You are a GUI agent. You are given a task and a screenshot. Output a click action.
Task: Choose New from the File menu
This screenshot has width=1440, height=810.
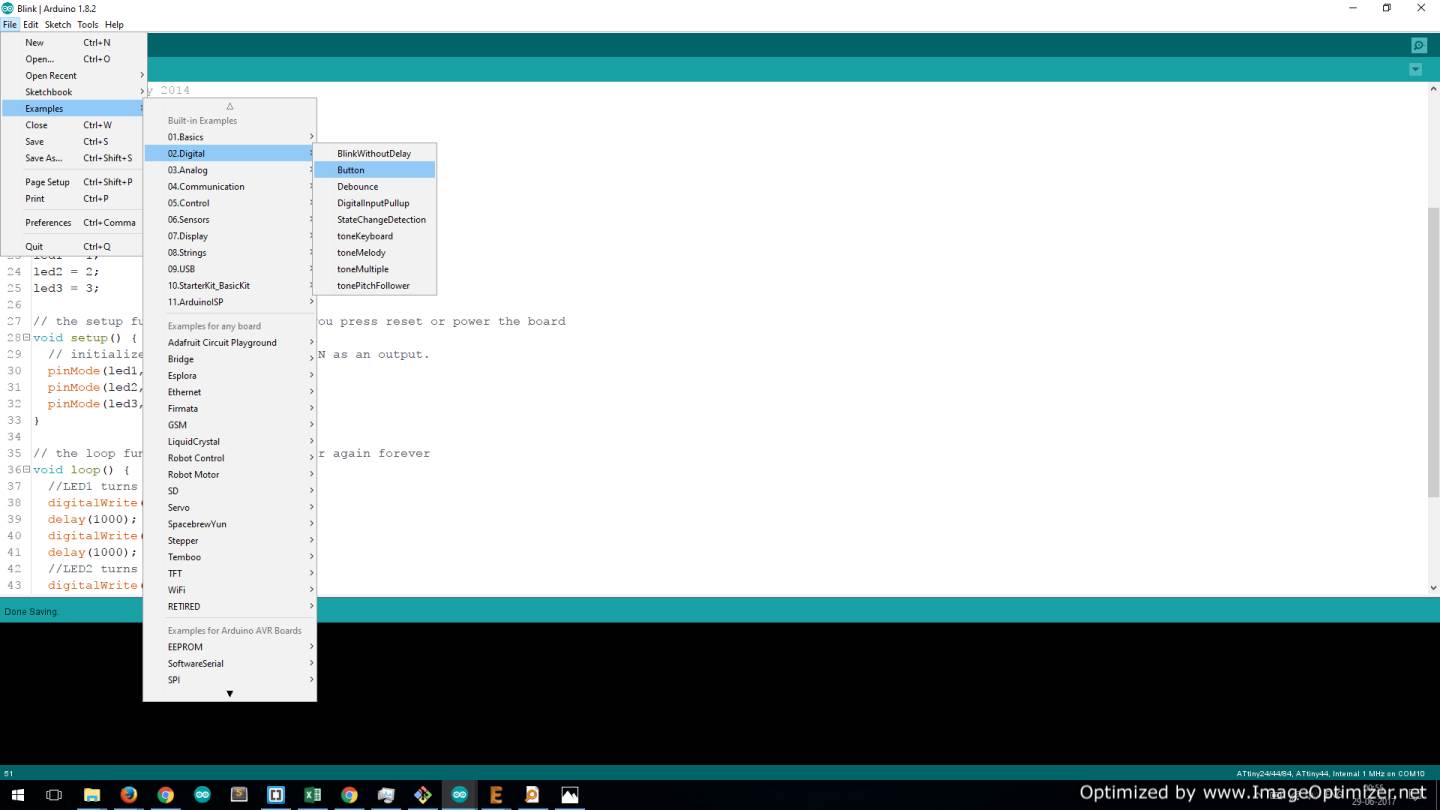click(x=74, y=42)
